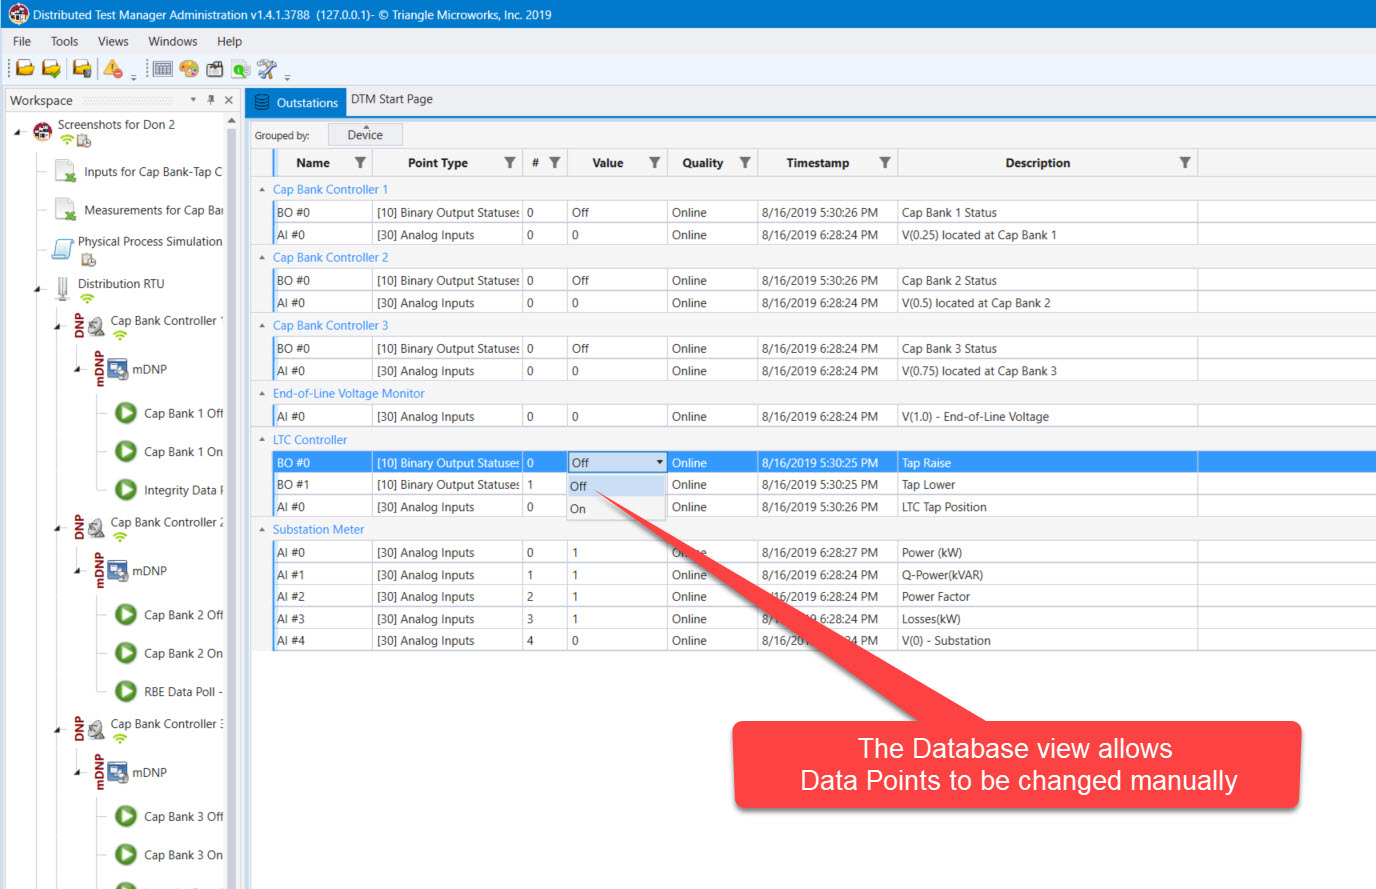The image size is (1376, 889).
Task: Run the Cap Bank 2 On command
Action: pyautogui.click(x=126, y=653)
